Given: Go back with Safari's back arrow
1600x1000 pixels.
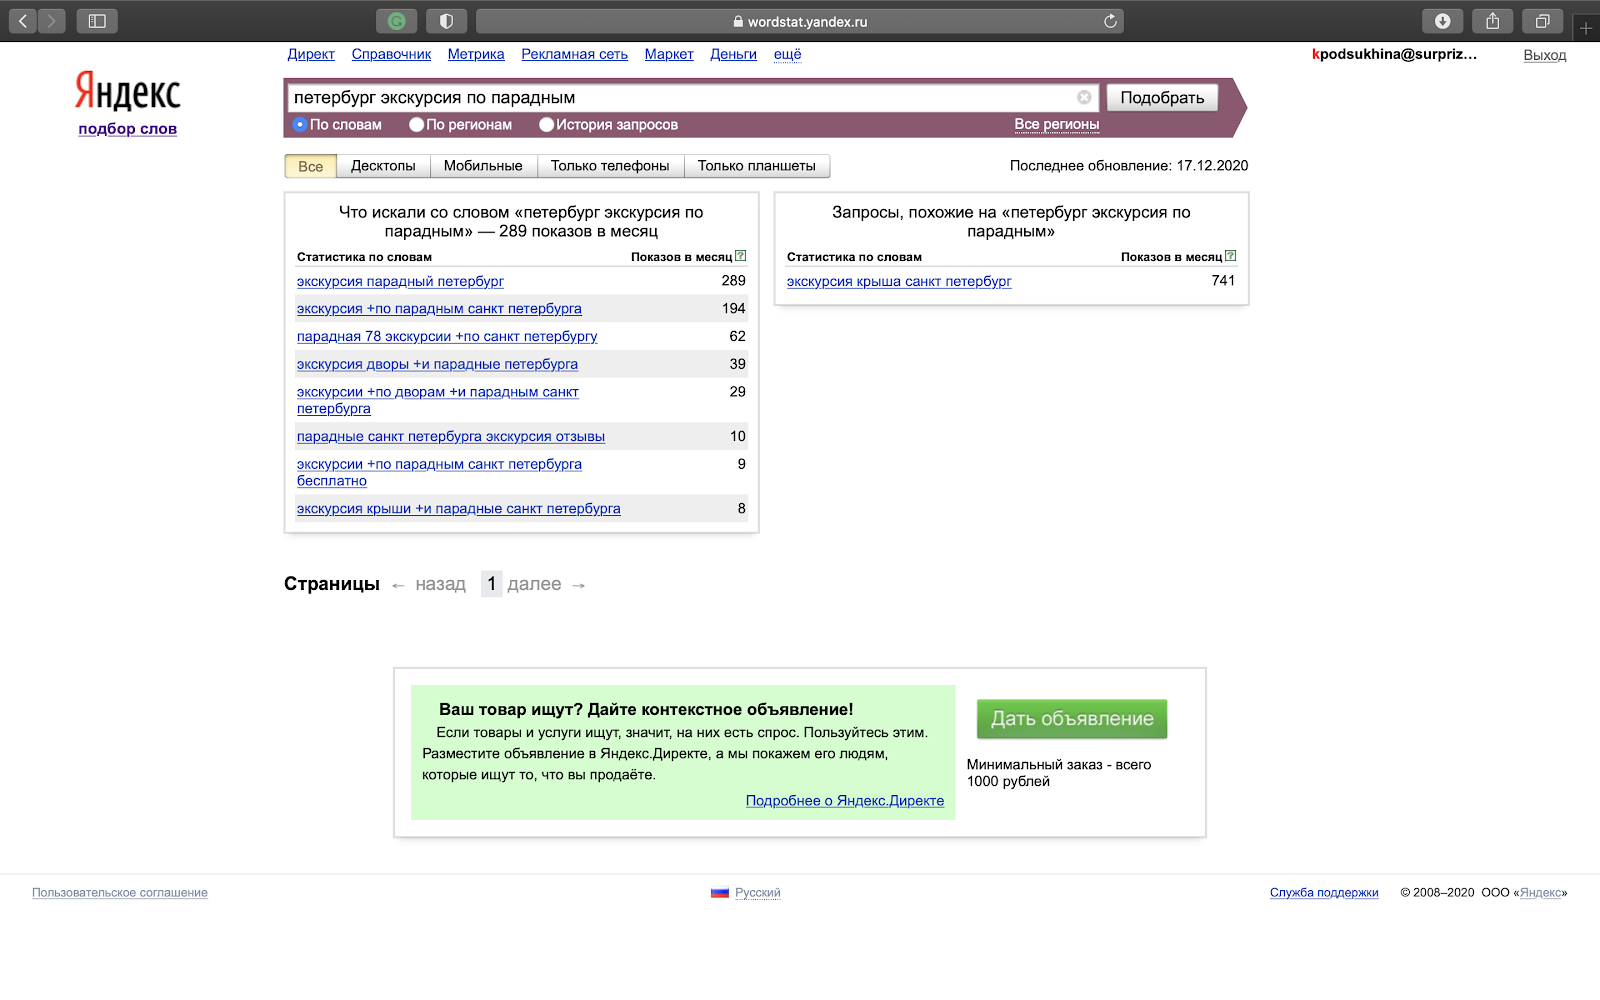Looking at the screenshot, I should coord(23,21).
